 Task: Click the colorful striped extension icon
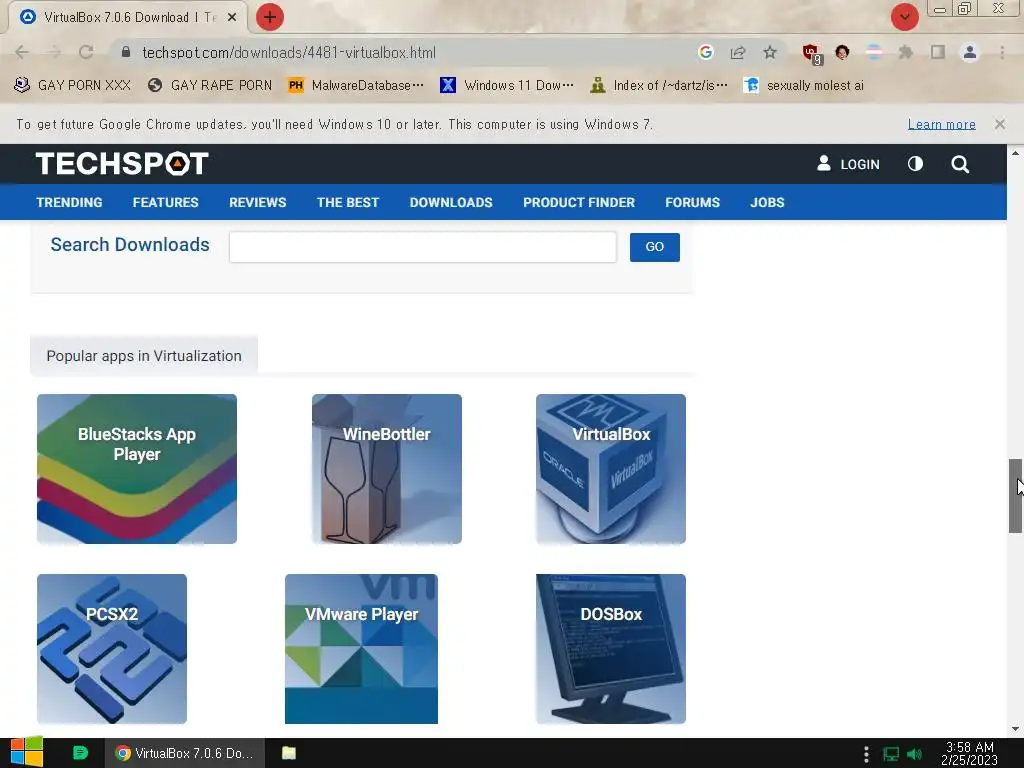874,52
